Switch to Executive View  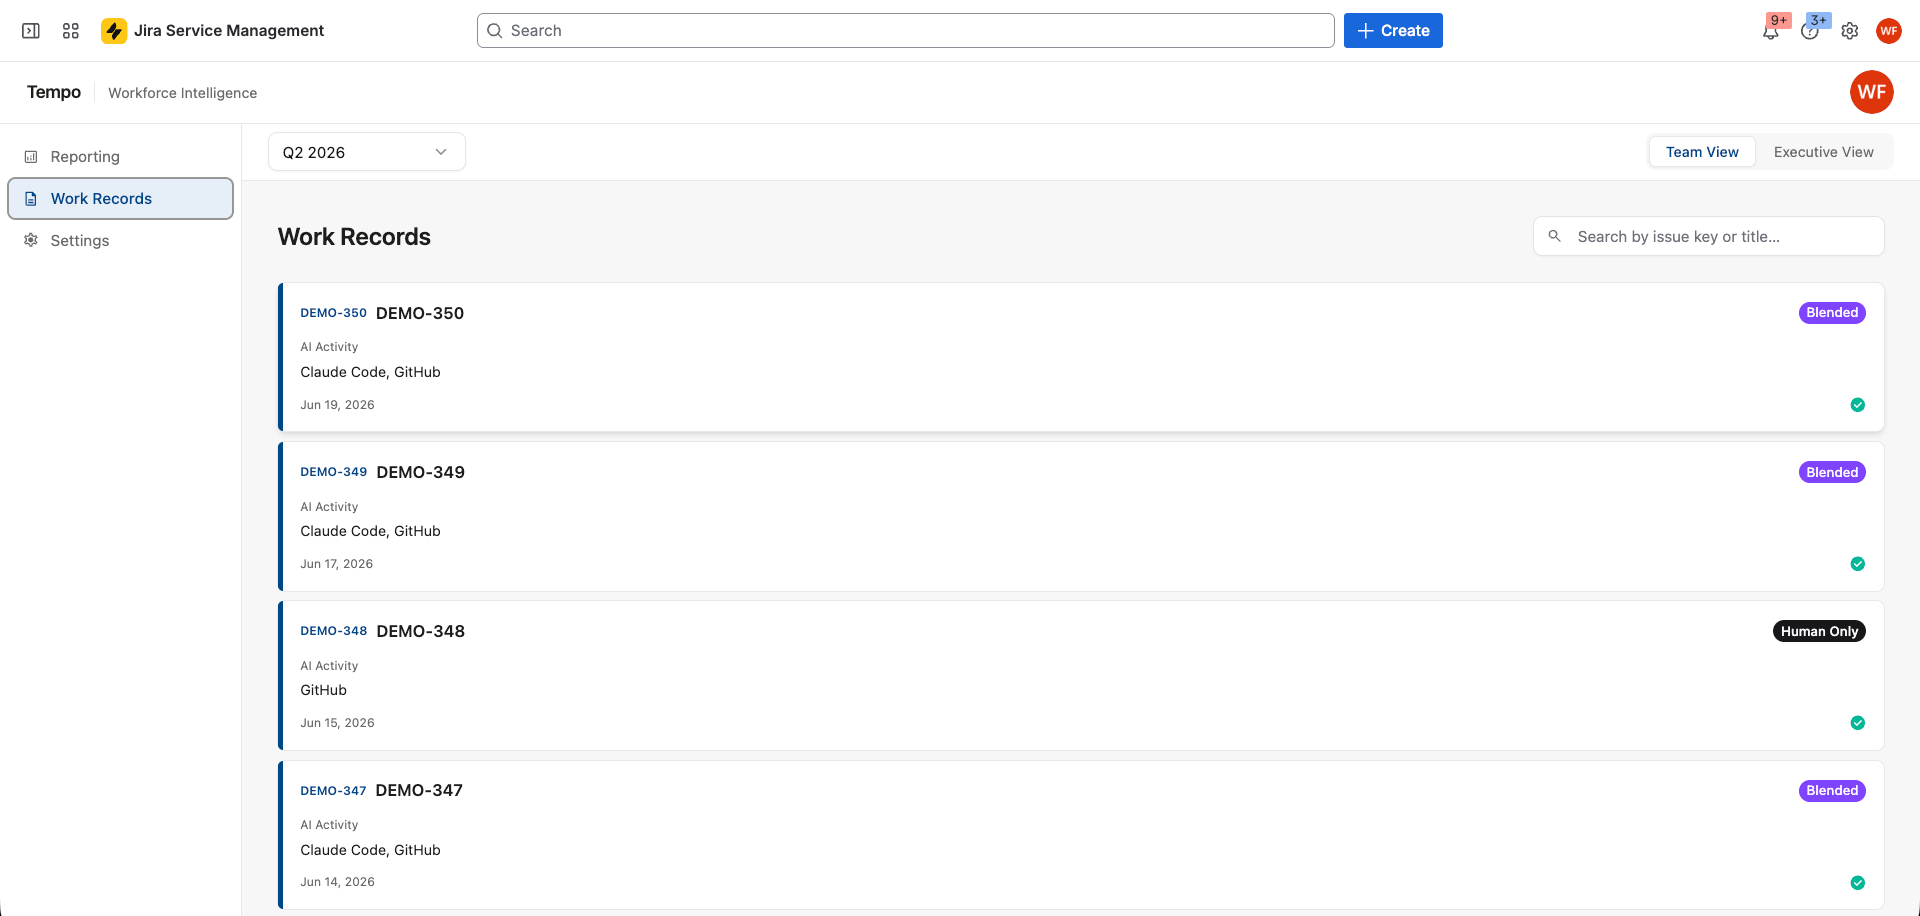(x=1824, y=152)
